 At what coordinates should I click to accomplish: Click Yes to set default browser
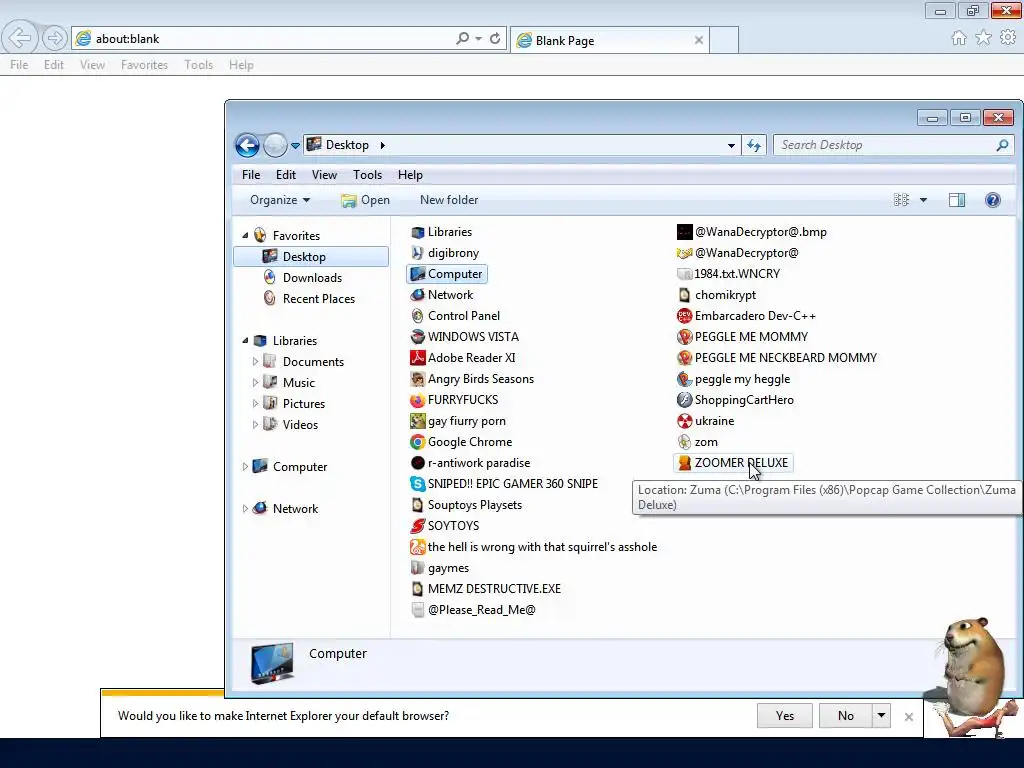(784, 716)
